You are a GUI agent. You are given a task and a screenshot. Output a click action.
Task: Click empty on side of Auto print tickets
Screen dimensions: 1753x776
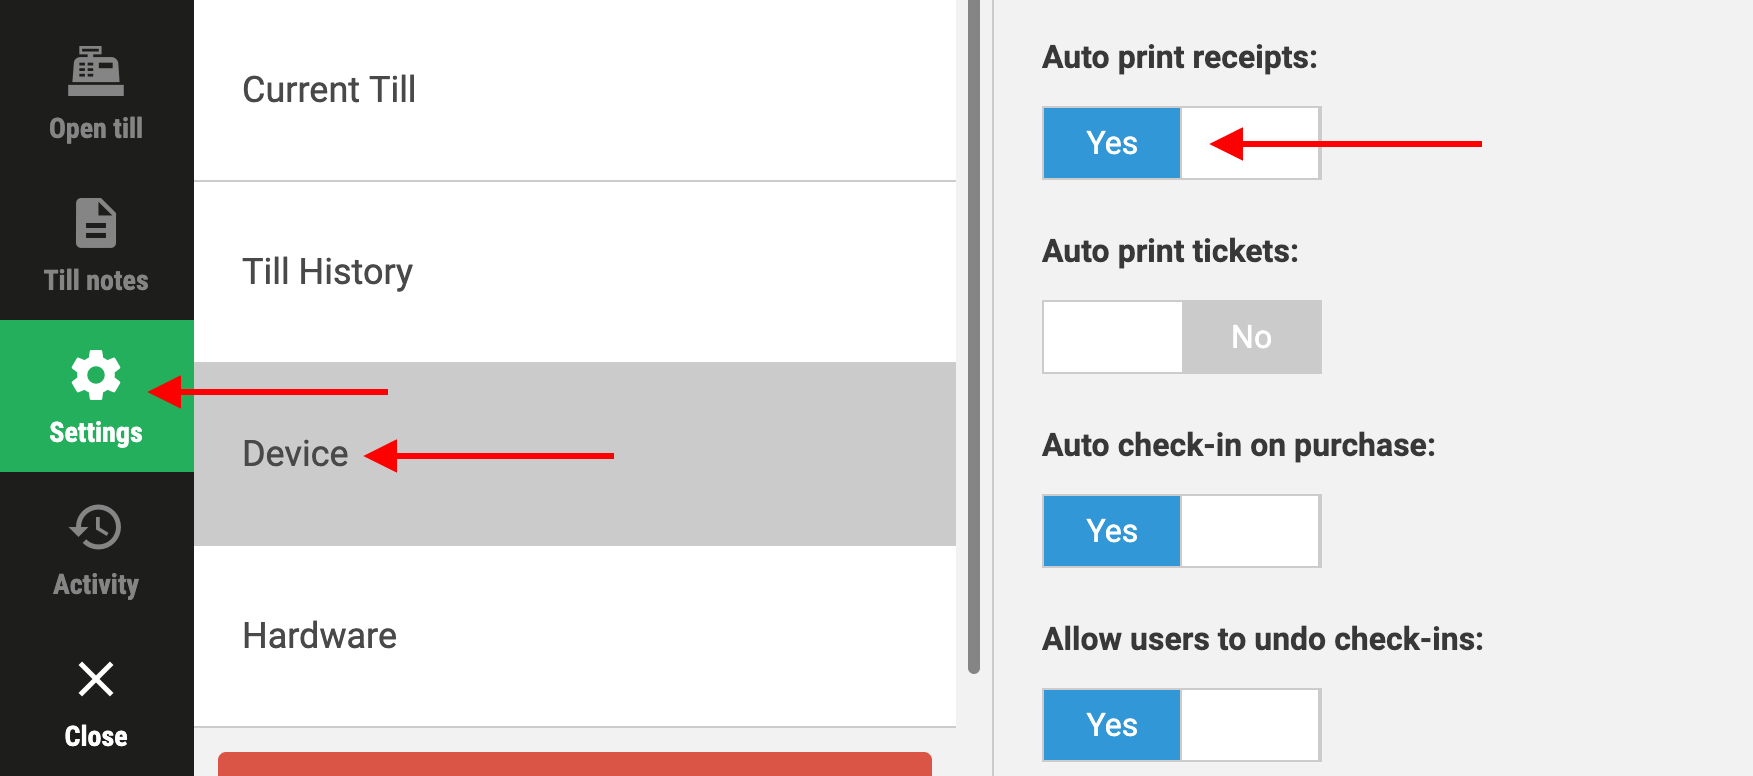click(x=1113, y=337)
